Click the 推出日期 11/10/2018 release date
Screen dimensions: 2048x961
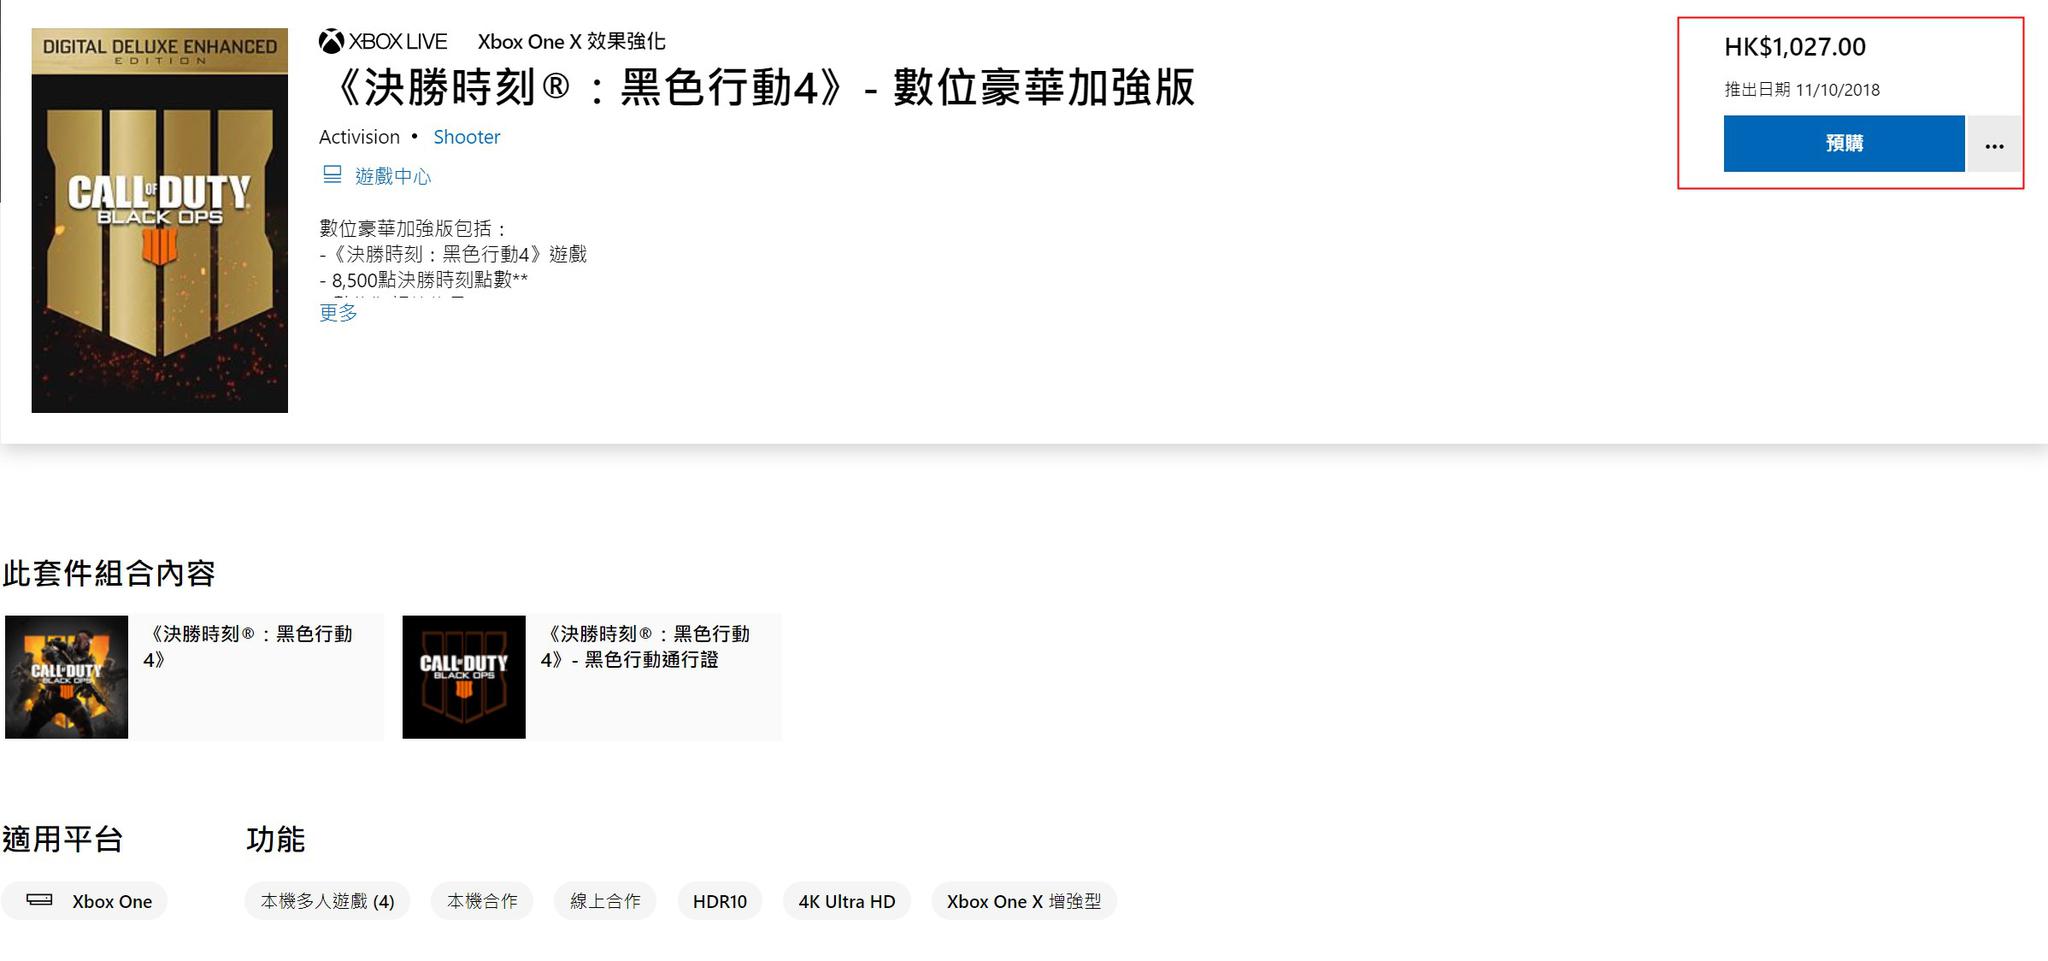1802,90
